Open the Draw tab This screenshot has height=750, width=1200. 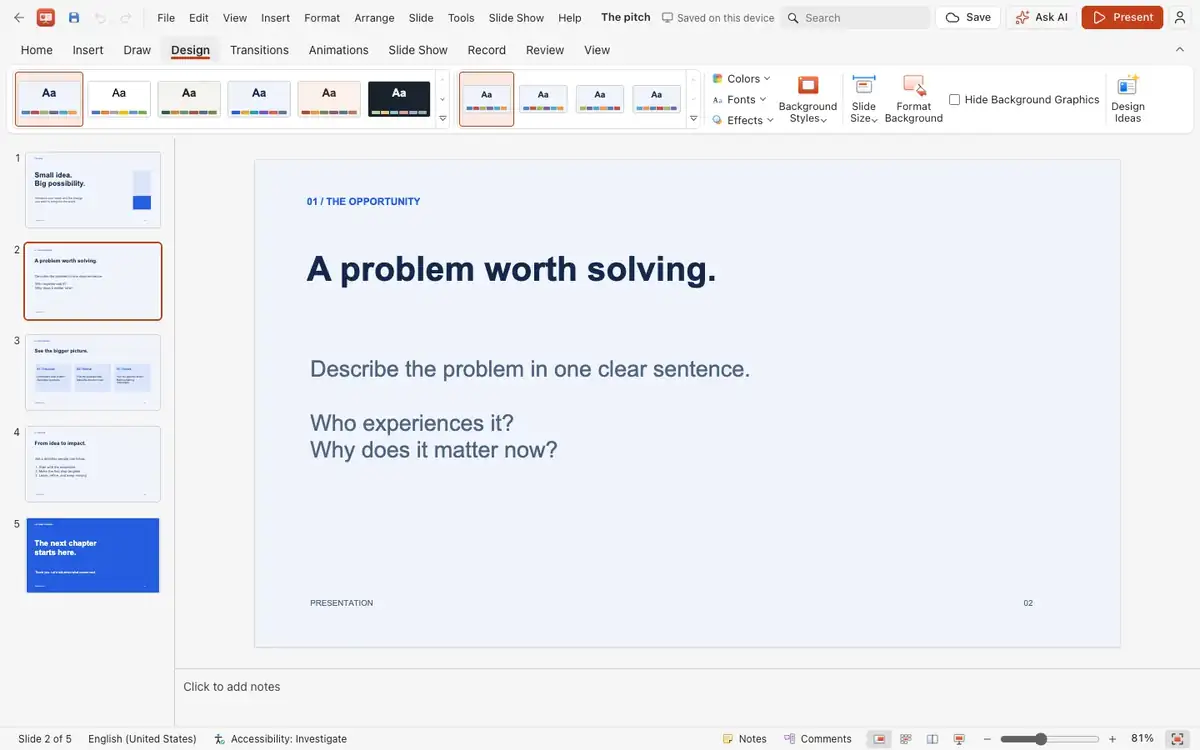point(137,50)
